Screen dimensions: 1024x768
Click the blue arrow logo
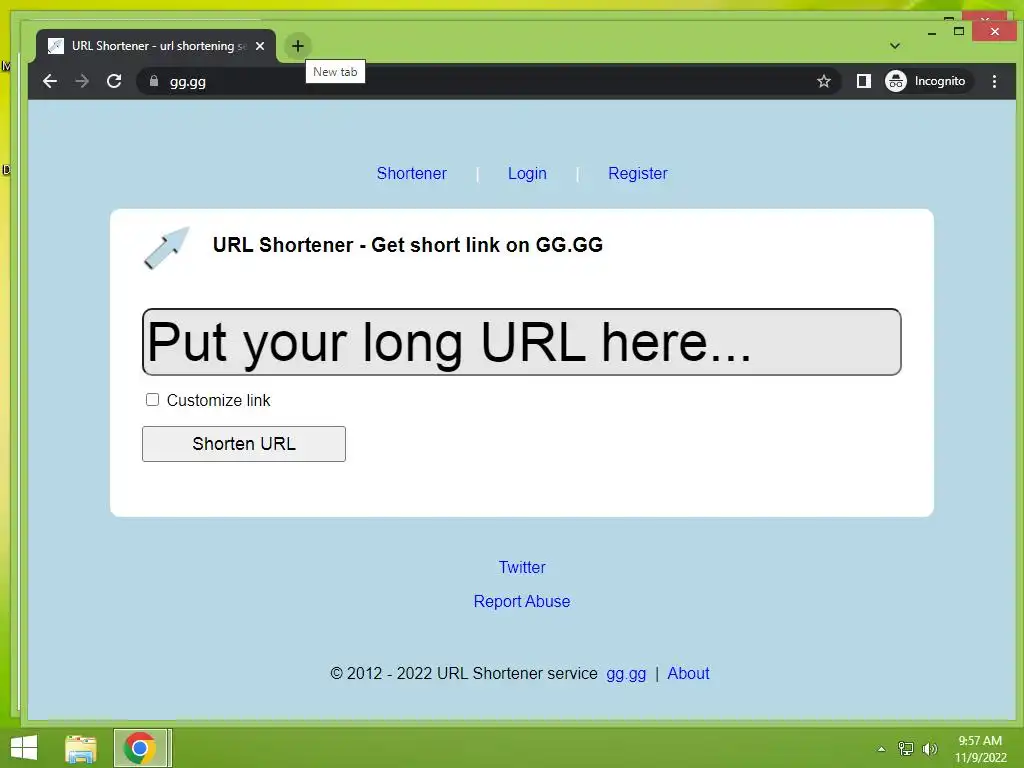167,248
